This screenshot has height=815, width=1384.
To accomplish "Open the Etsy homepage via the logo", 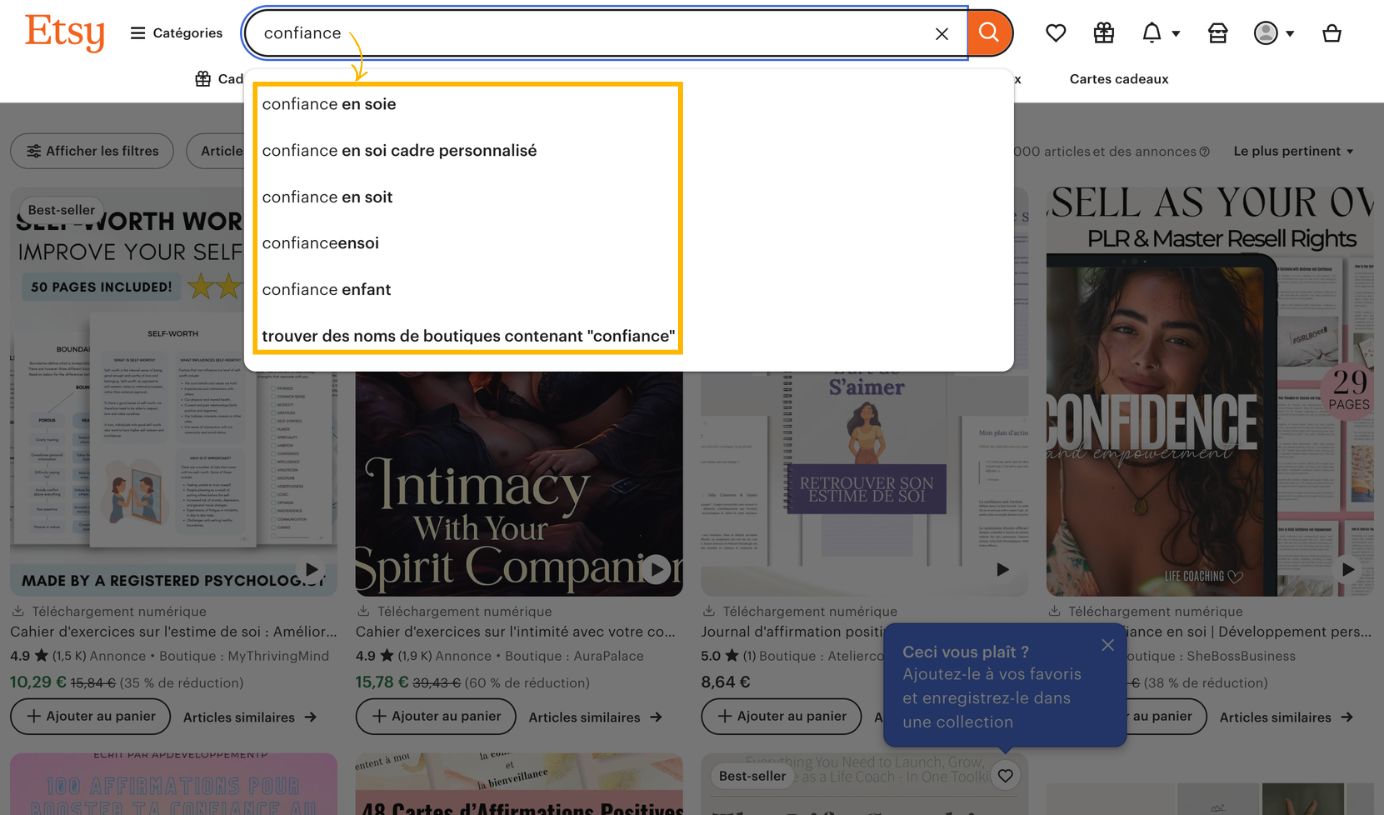I will [64, 32].
